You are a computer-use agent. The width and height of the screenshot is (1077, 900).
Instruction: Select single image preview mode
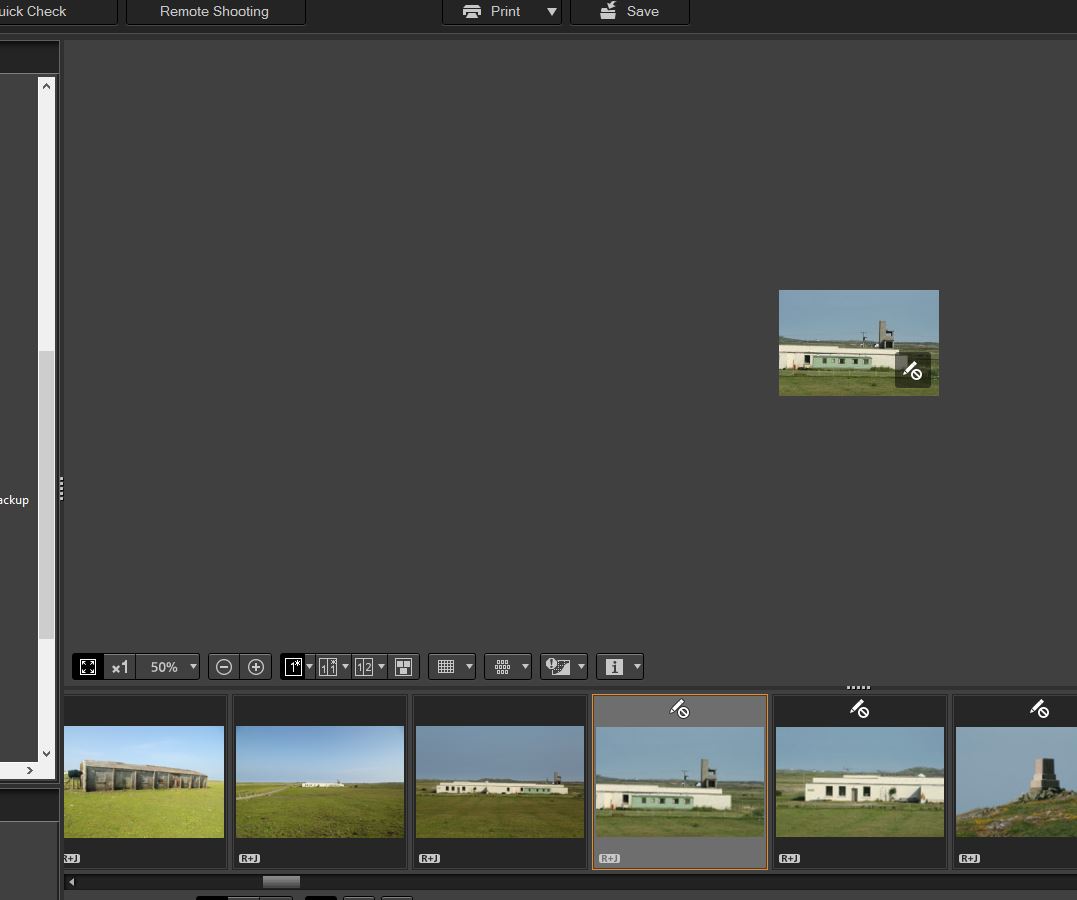pos(293,667)
